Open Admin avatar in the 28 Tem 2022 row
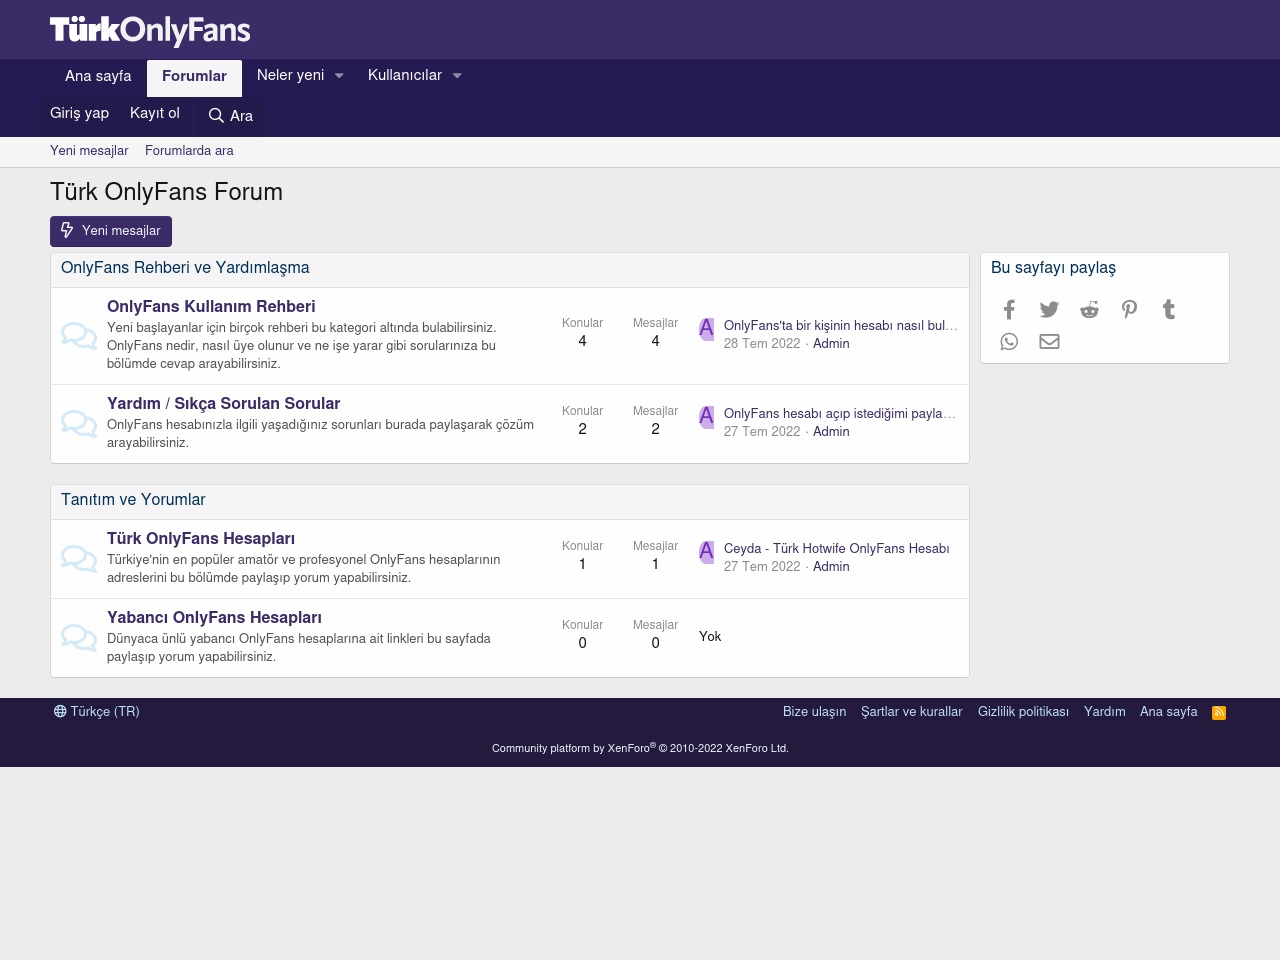 tap(706, 329)
